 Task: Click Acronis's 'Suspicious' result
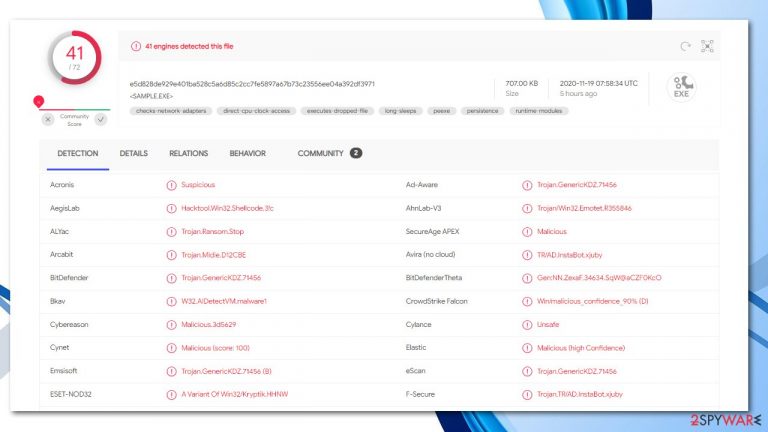pos(198,185)
